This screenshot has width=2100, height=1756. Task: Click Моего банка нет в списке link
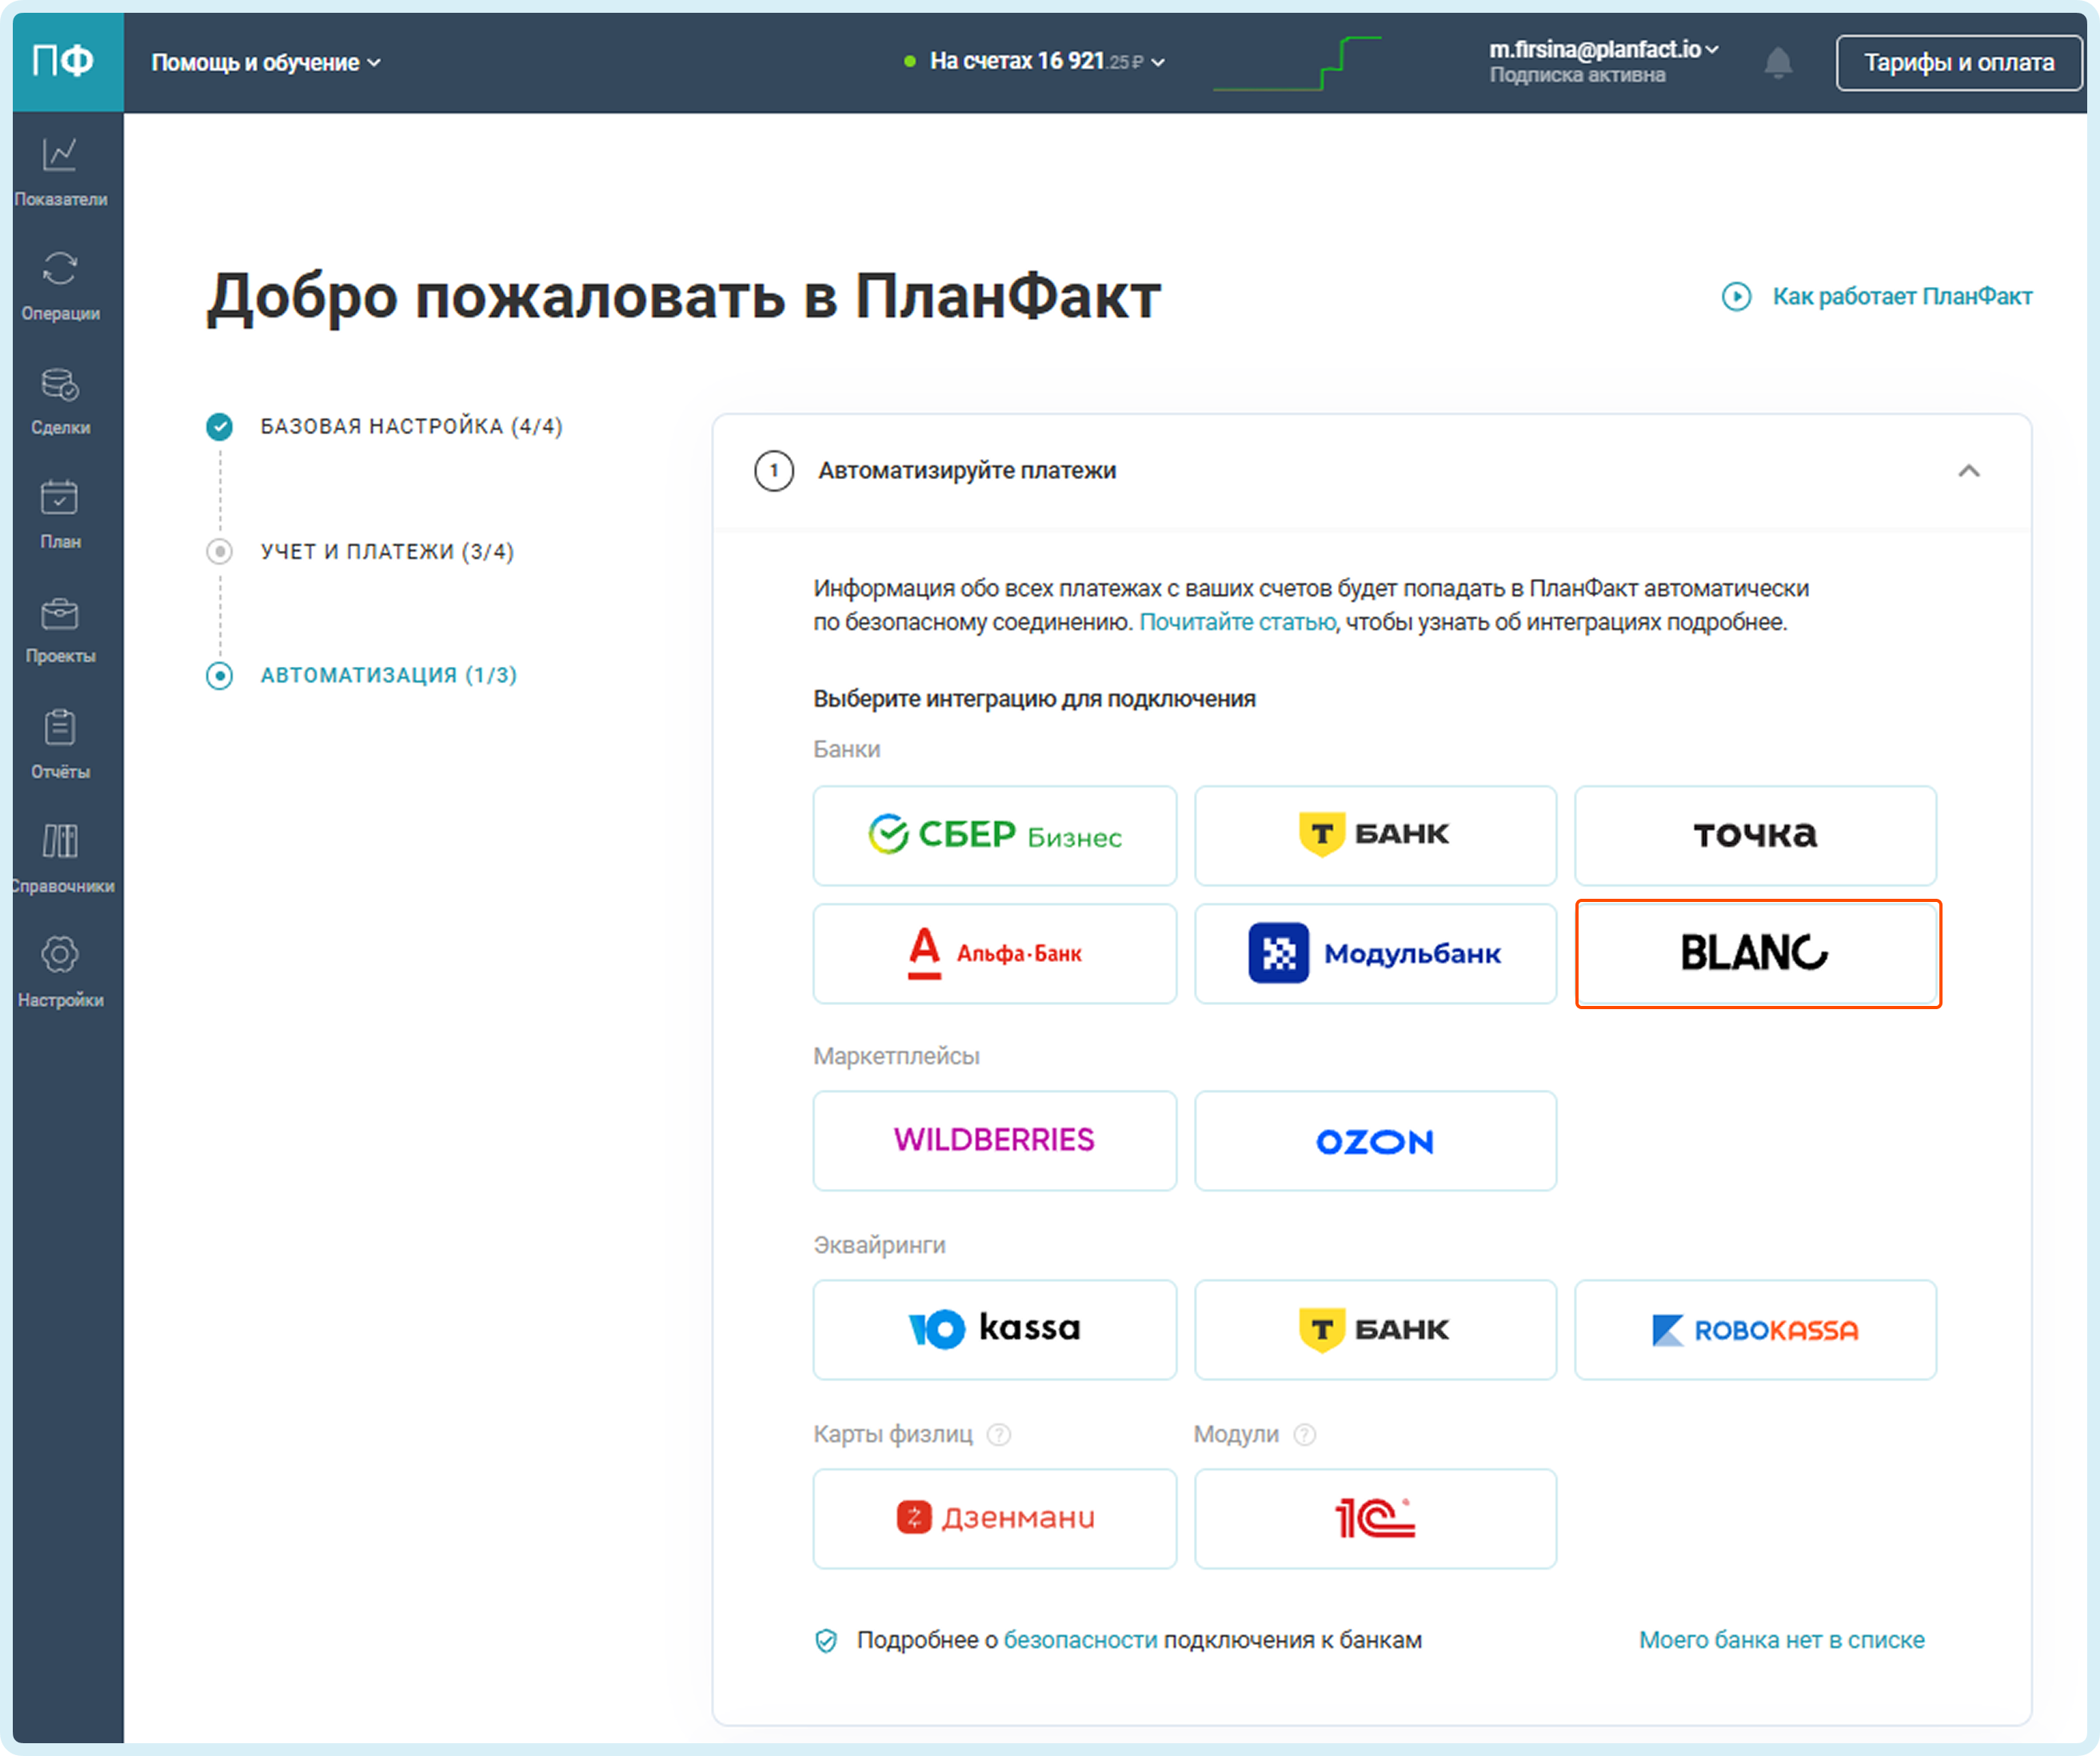tap(1781, 1640)
